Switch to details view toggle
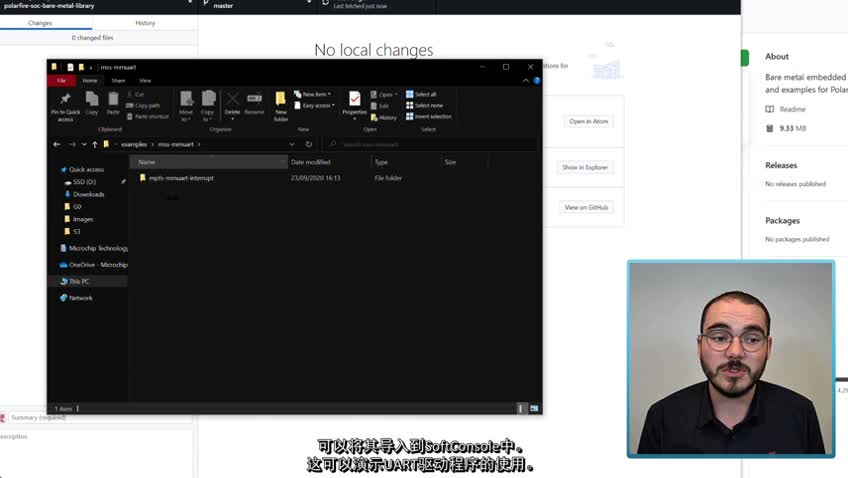 (521, 408)
